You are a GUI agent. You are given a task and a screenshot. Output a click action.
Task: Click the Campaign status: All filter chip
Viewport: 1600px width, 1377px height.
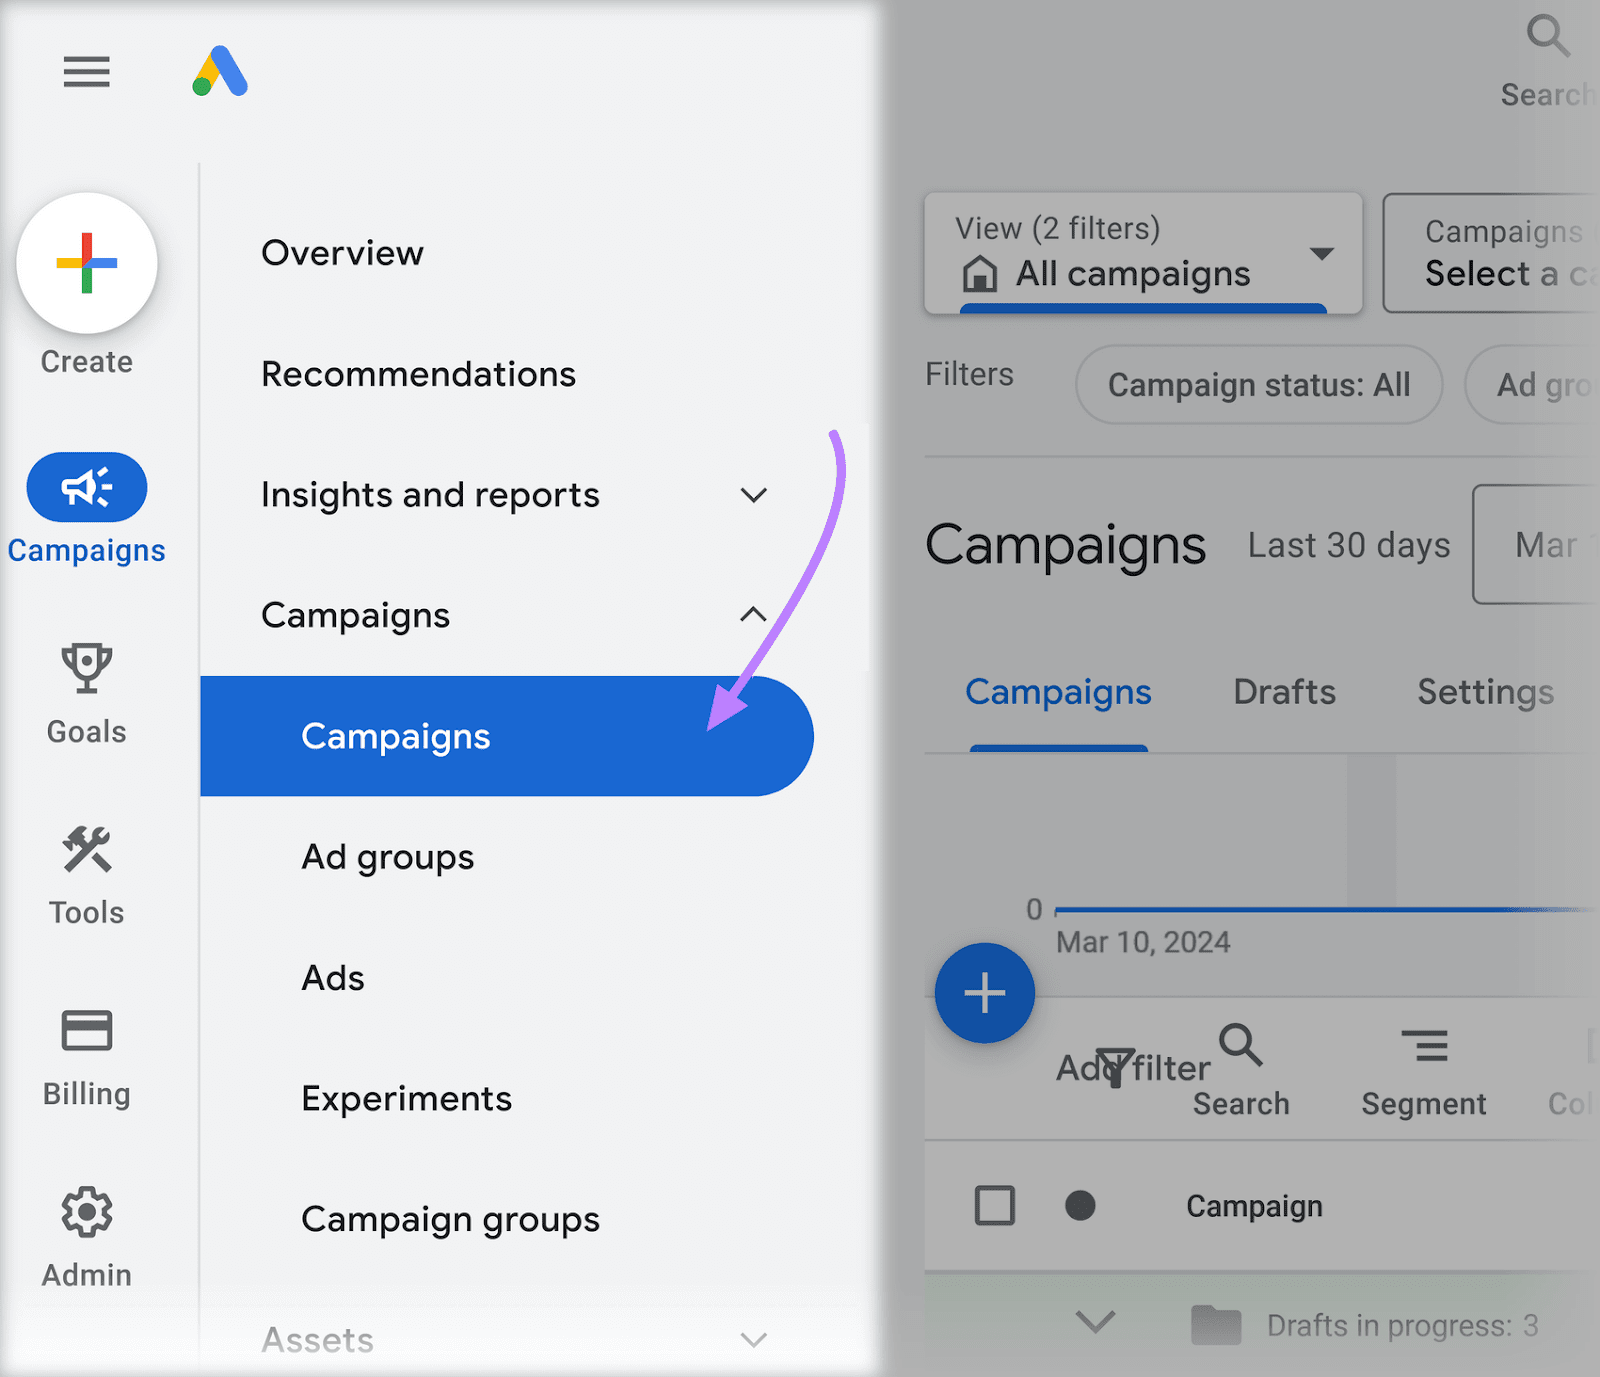click(1258, 385)
